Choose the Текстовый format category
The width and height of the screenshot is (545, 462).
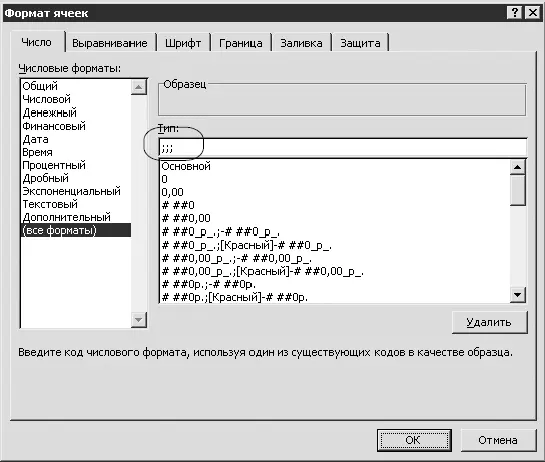pos(50,204)
